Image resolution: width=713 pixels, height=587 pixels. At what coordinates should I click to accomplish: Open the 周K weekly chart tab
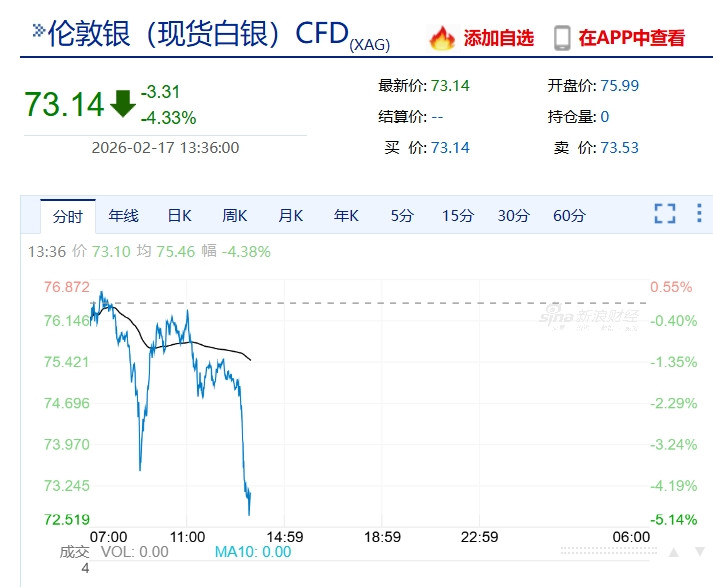click(235, 216)
